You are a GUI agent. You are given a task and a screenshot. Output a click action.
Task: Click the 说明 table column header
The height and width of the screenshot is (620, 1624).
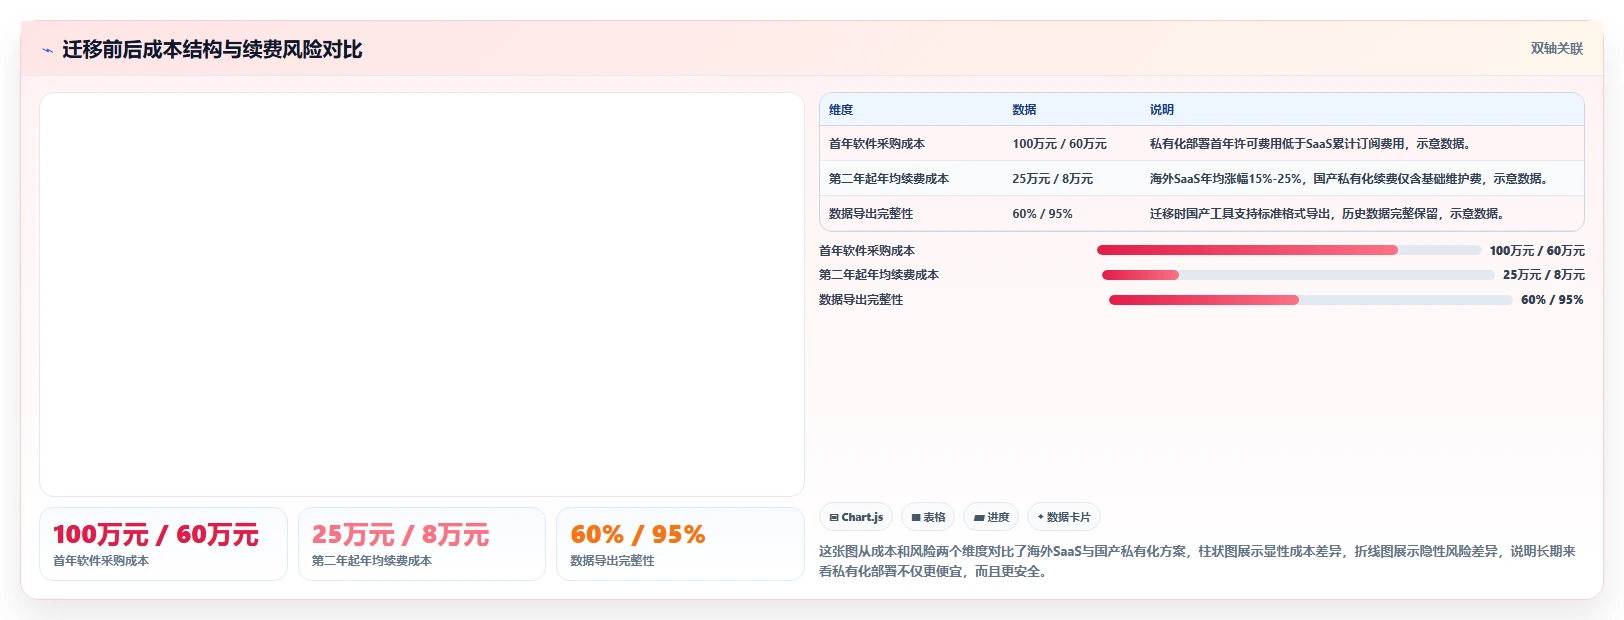(x=1161, y=110)
